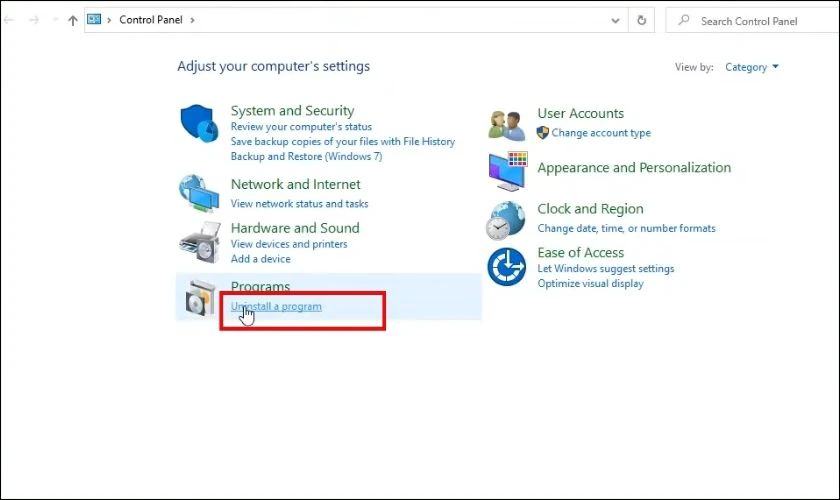Open Network and Internet category

(x=296, y=184)
